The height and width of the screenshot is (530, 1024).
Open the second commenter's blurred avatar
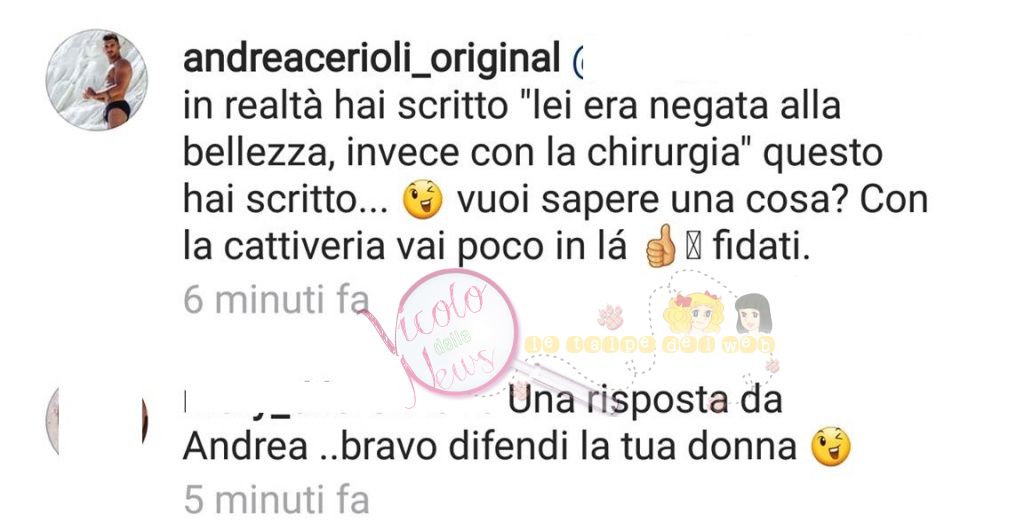97,420
